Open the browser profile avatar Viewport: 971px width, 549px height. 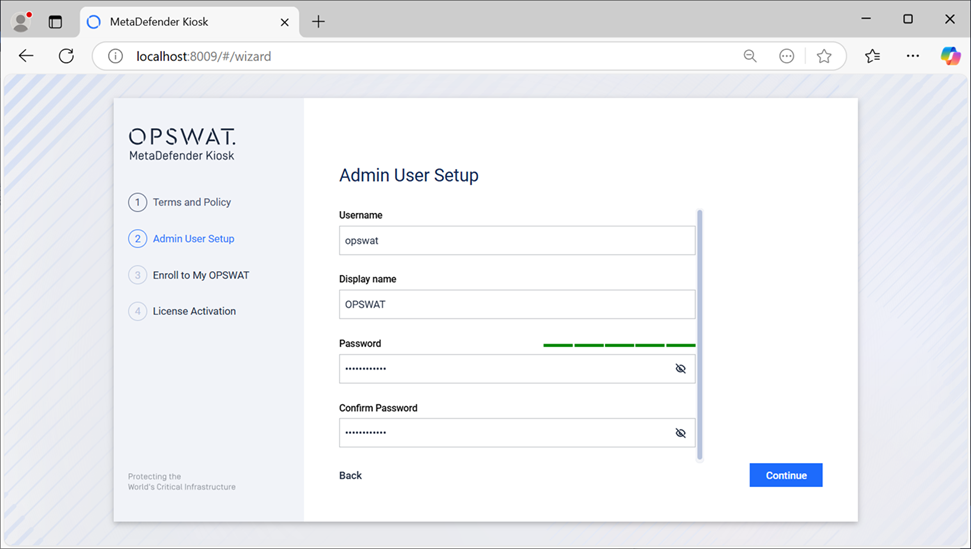click(21, 20)
